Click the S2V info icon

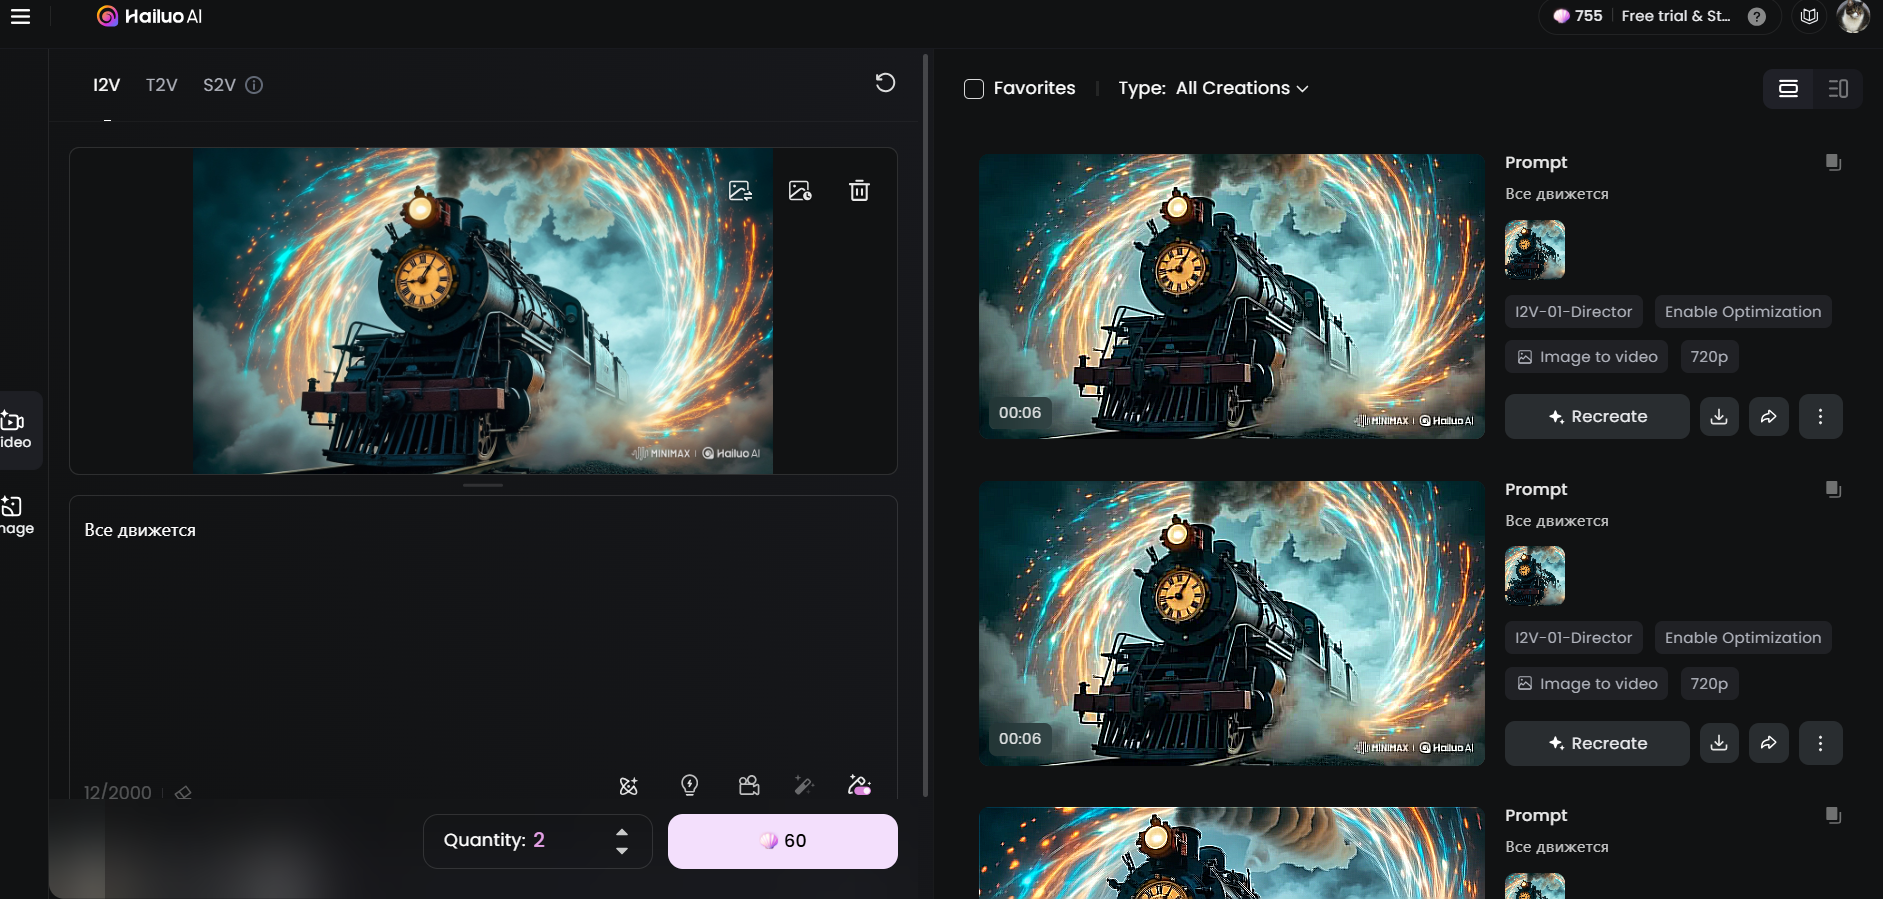pos(254,85)
